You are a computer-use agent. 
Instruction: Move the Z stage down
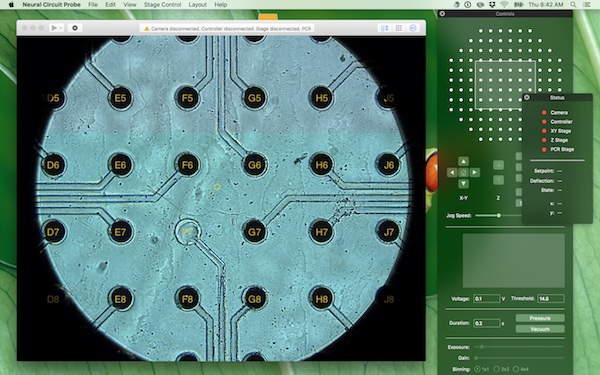point(498,180)
